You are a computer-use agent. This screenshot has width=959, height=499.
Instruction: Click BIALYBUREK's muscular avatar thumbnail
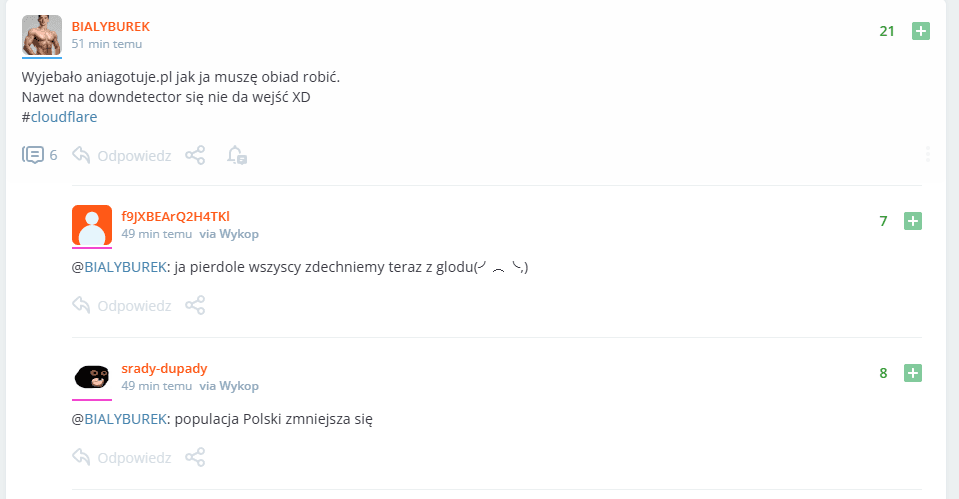42,35
